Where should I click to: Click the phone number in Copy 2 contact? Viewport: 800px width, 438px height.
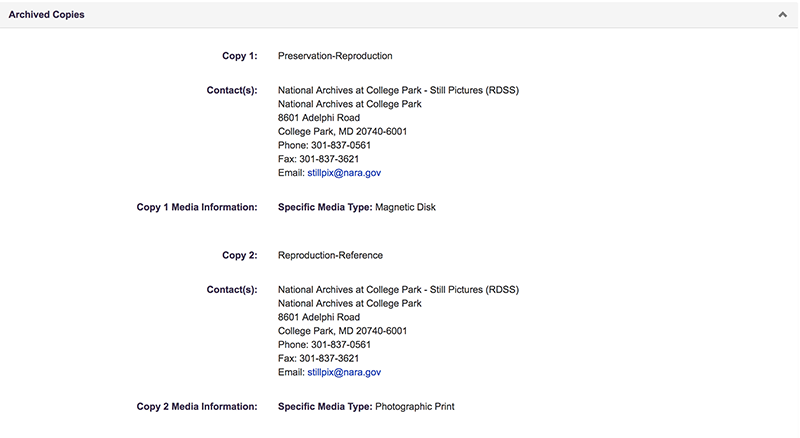click(x=318, y=344)
